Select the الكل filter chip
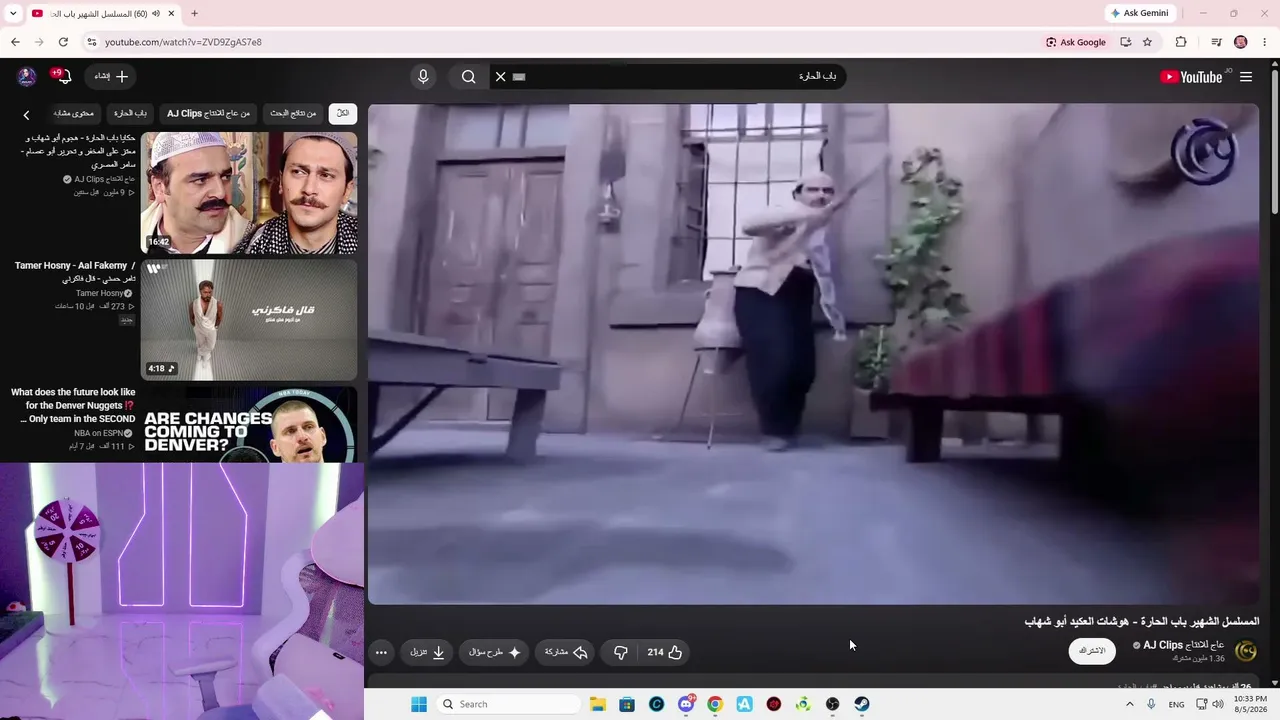Screen dimensions: 1280x720 click(343, 114)
